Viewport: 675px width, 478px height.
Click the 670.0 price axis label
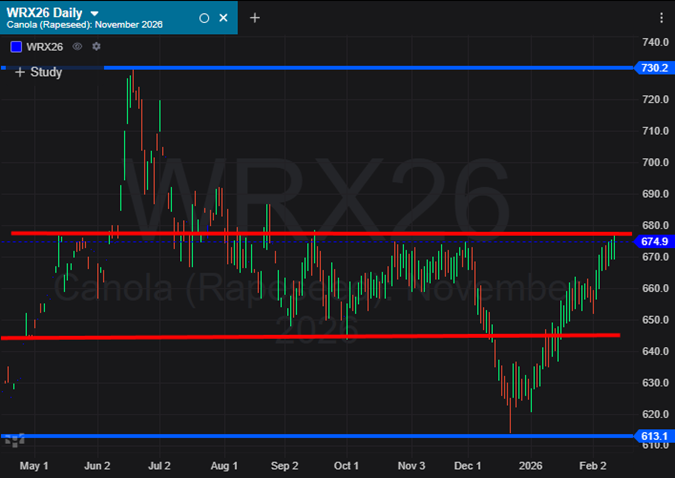click(655, 257)
